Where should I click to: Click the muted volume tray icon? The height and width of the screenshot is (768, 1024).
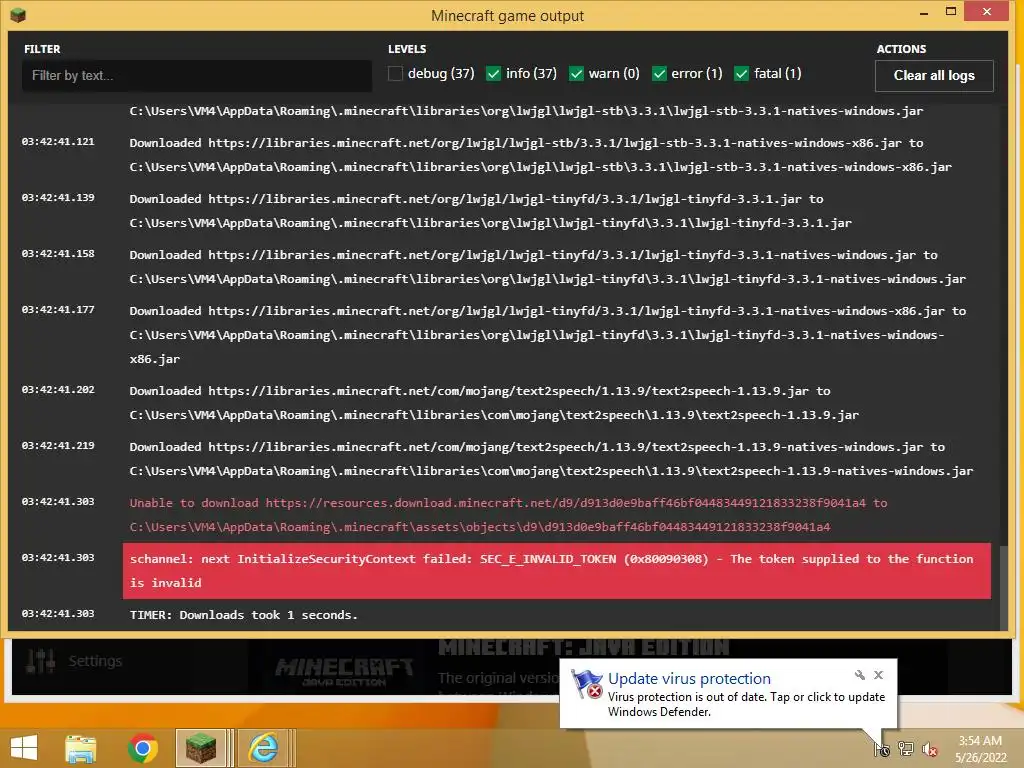[929, 749]
